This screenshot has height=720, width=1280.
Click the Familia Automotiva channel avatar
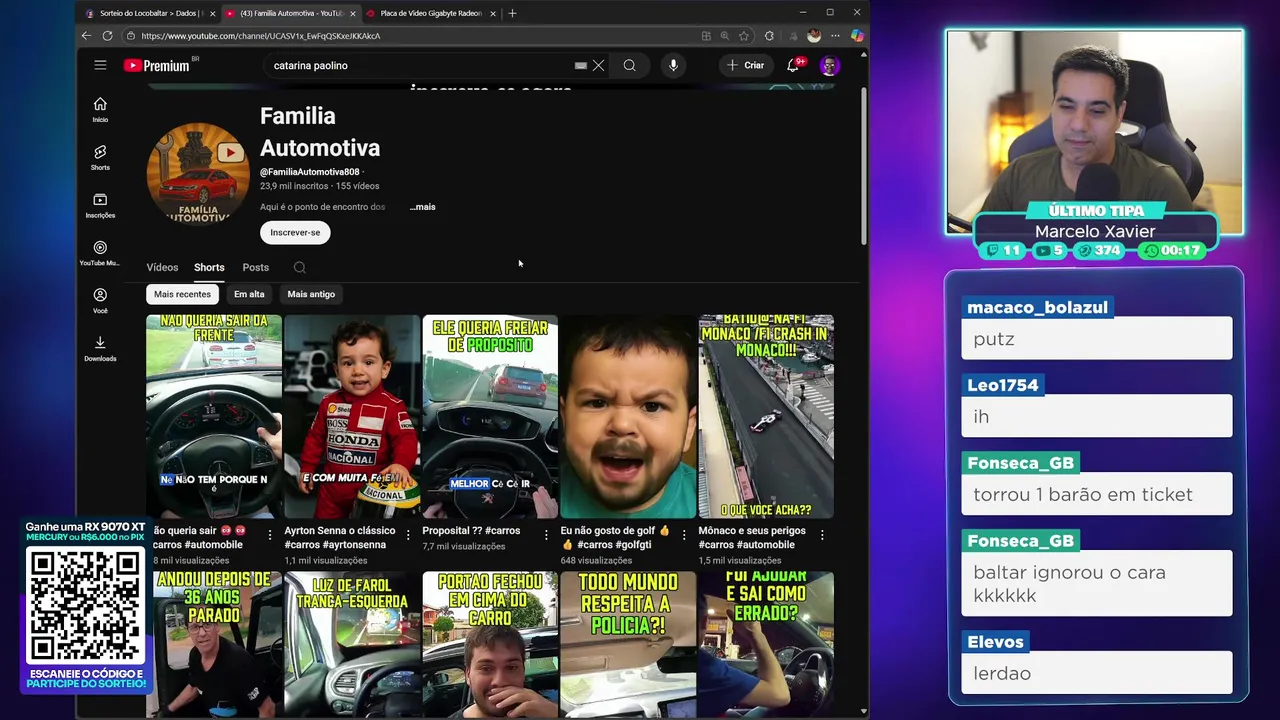198,173
